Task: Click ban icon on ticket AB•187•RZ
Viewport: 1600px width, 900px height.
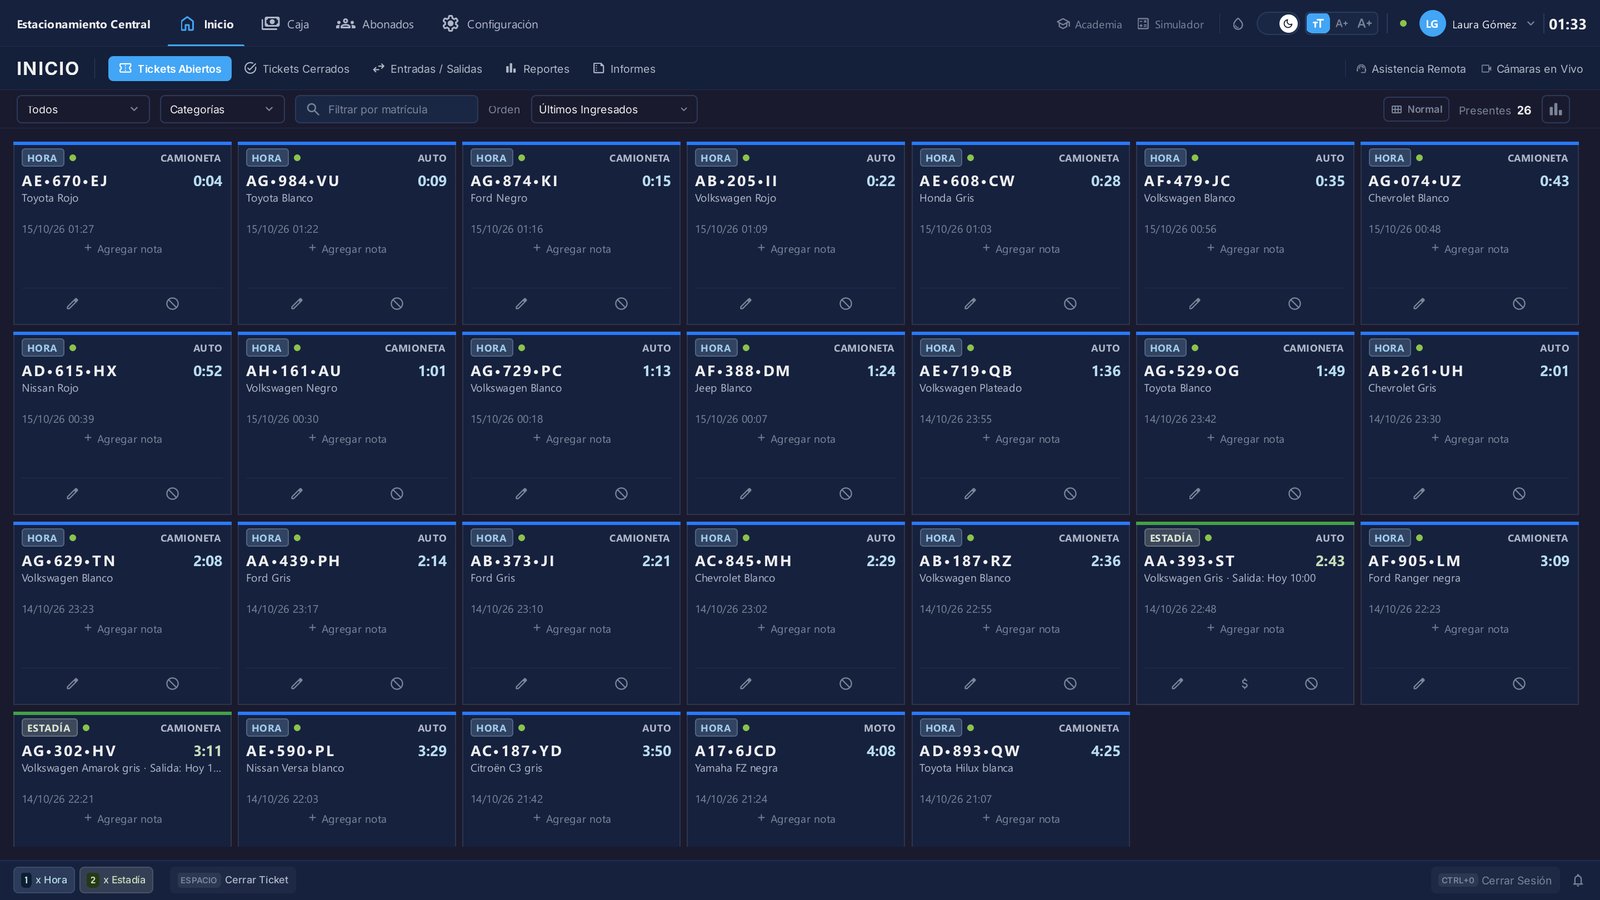Action: tap(1070, 684)
